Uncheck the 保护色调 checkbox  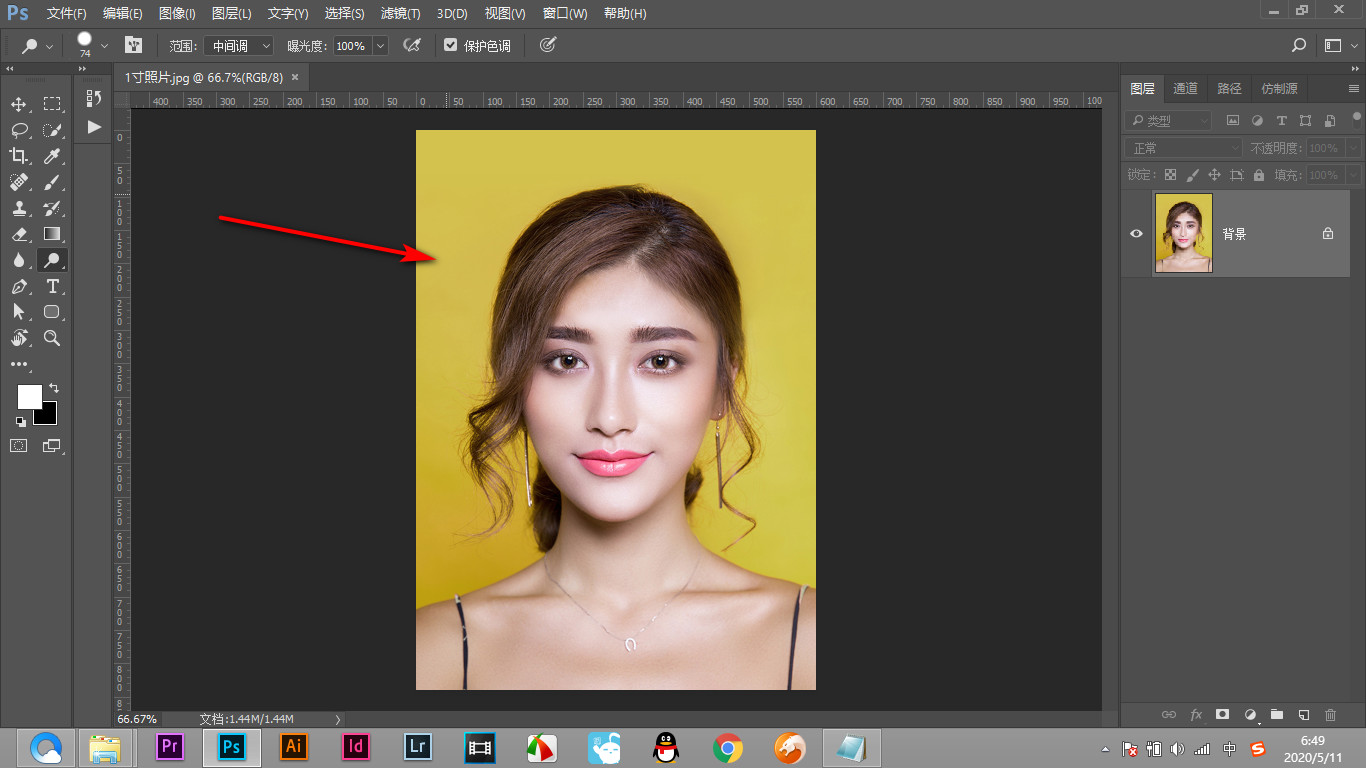tap(451, 45)
